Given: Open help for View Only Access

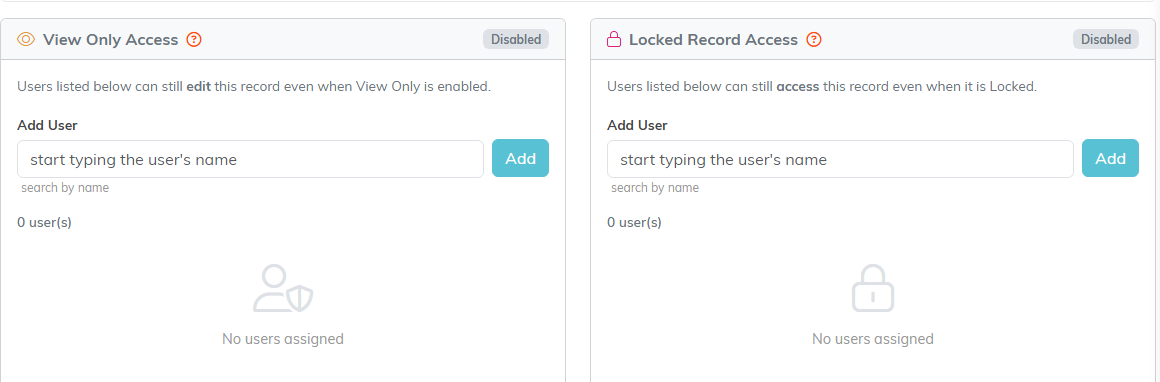Looking at the screenshot, I should (194, 39).
